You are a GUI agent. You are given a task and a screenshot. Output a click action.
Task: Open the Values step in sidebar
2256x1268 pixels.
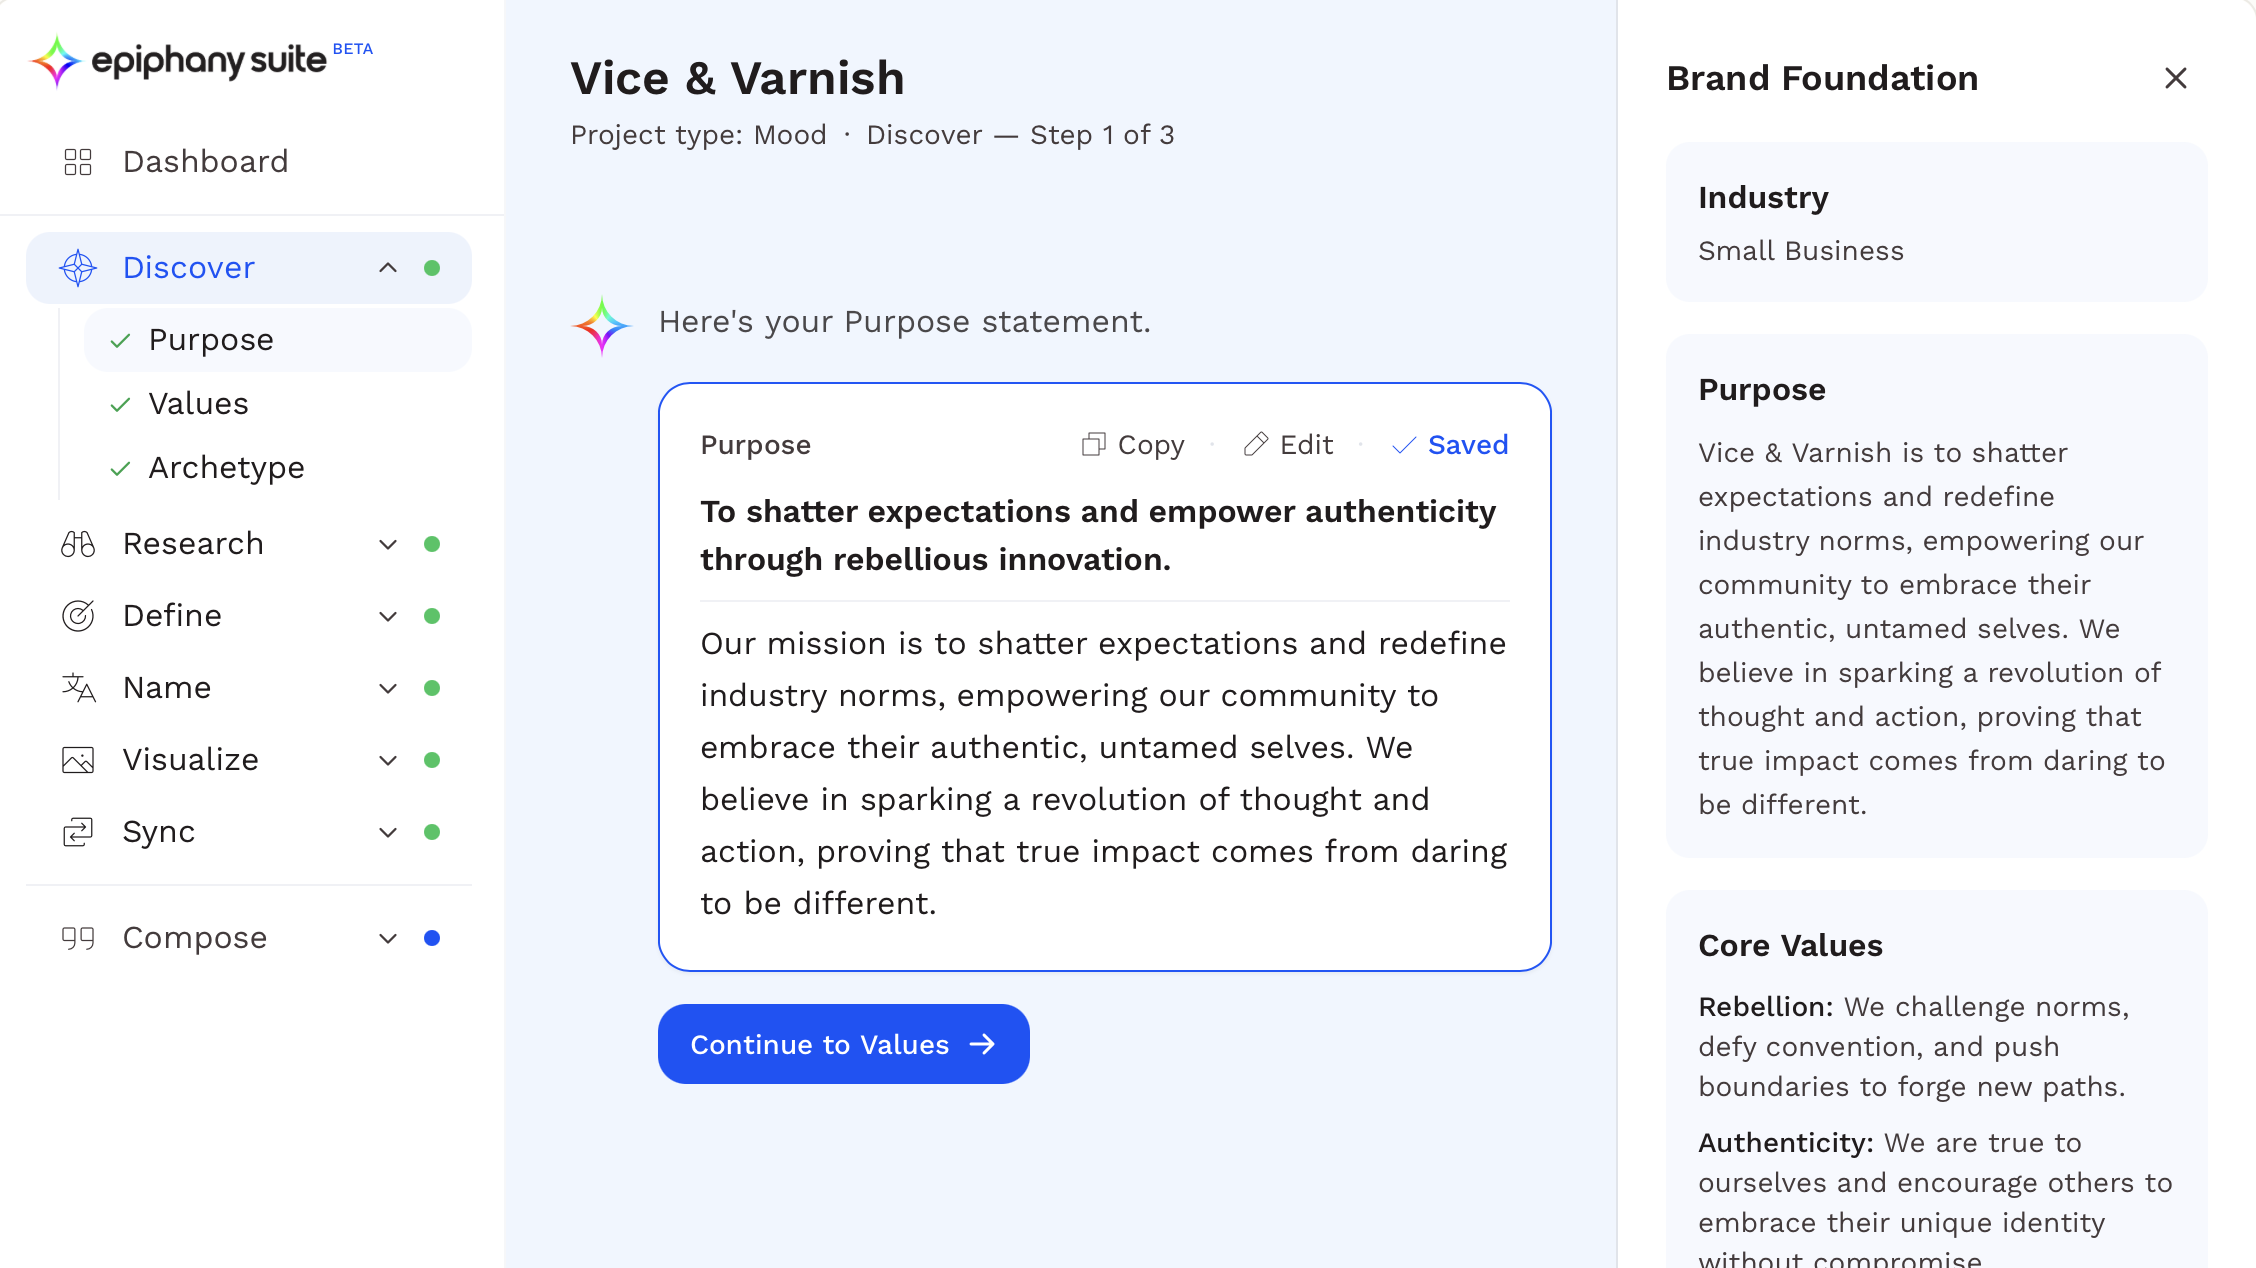[198, 404]
